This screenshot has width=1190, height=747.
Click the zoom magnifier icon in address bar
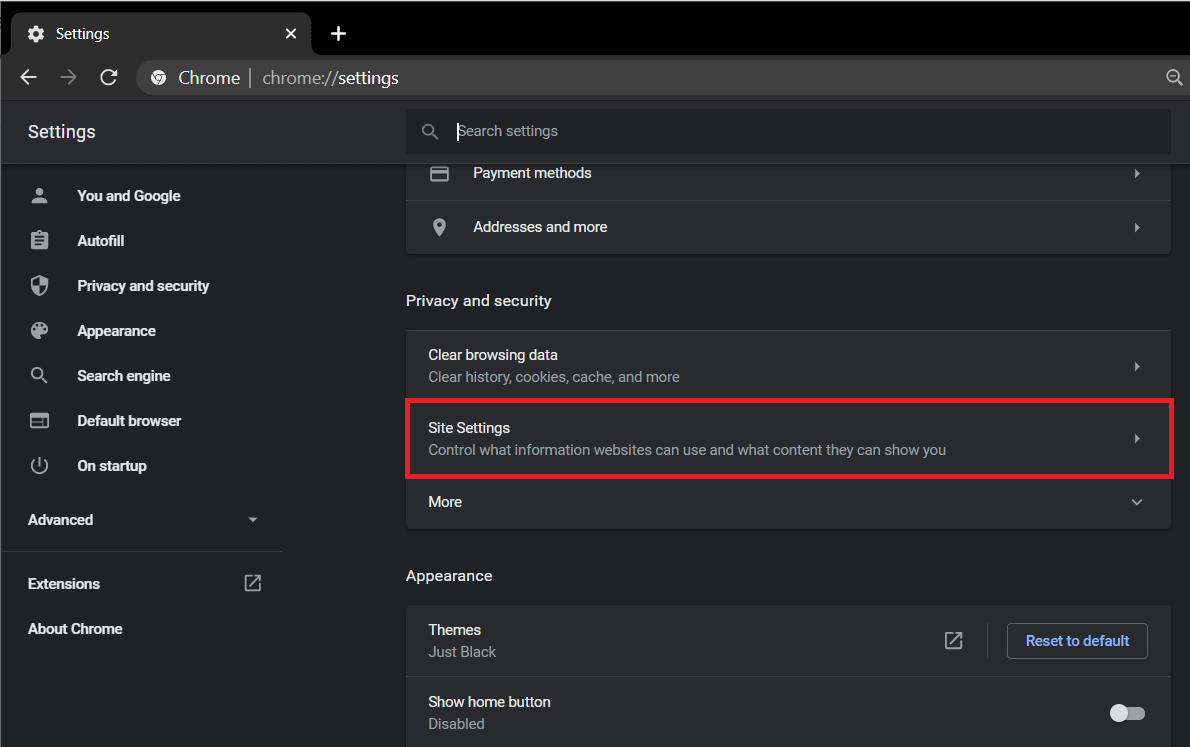point(1174,78)
